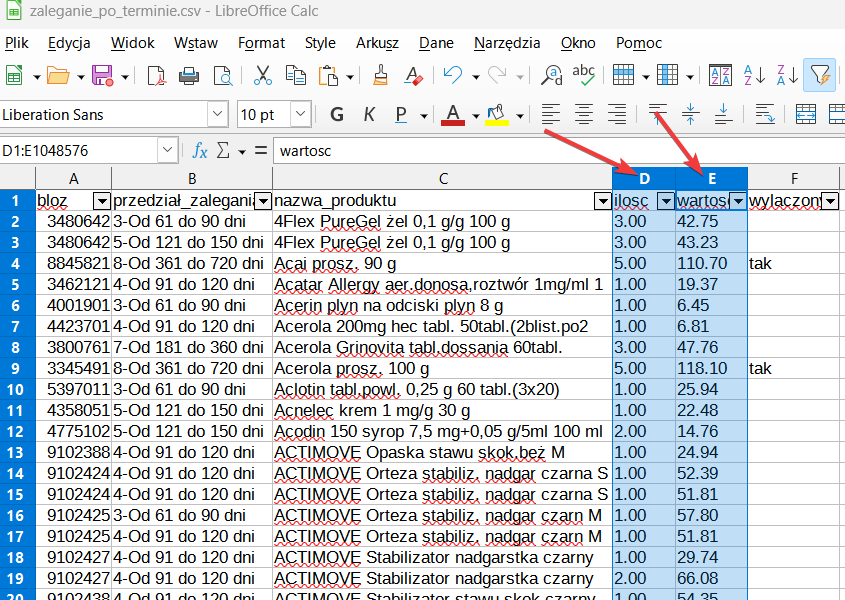Toggle the AutoFilter funnel button
The image size is (845, 600).
tap(819, 75)
